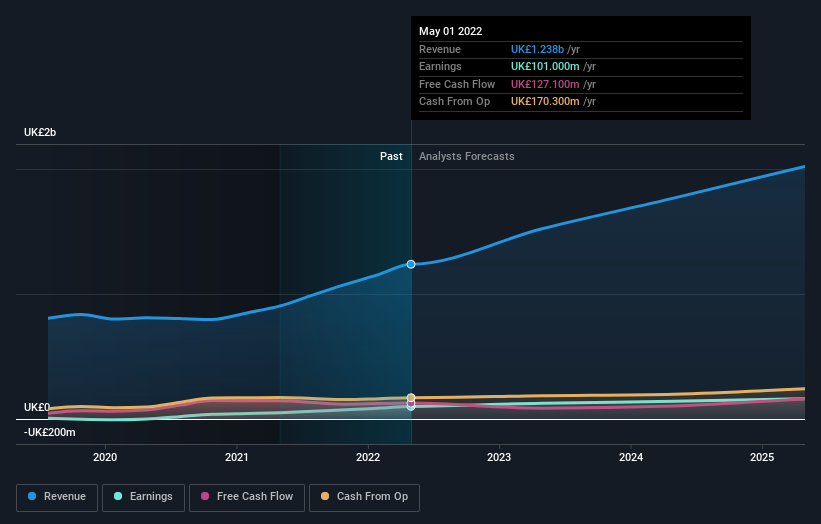Select the Revenue data point marker on chart

click(411, 264)
